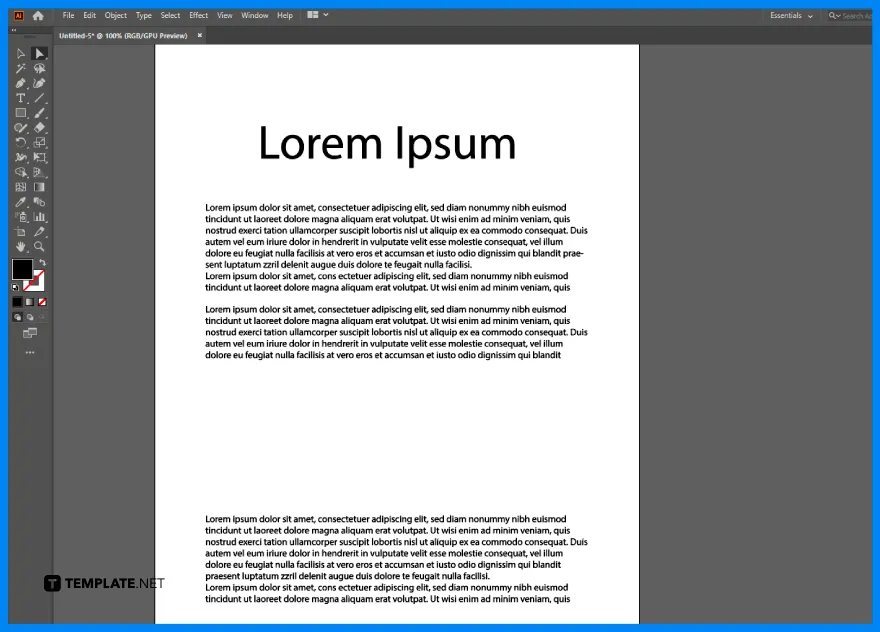This screenshot has width=880, height=632.
Task: Select the Selection tool
Action: click(39, 52)
